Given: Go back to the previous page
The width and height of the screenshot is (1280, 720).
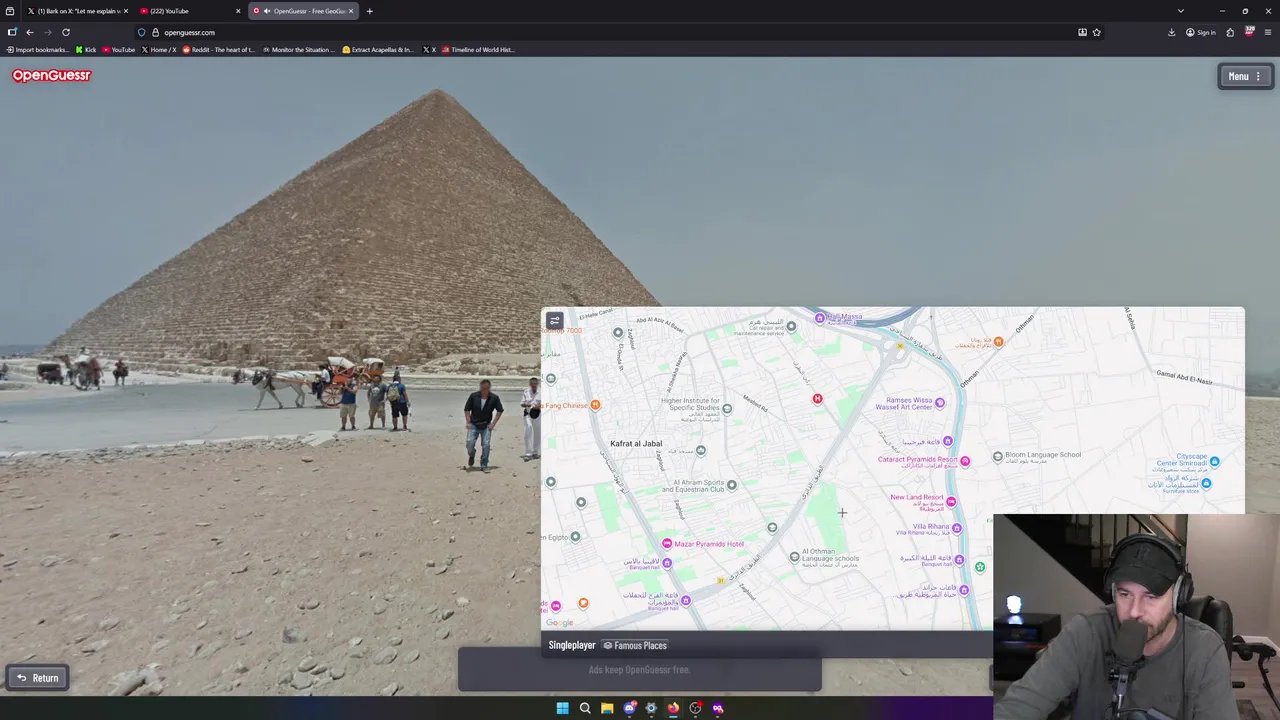Looking at the screenshot, I should click(30, 32).
